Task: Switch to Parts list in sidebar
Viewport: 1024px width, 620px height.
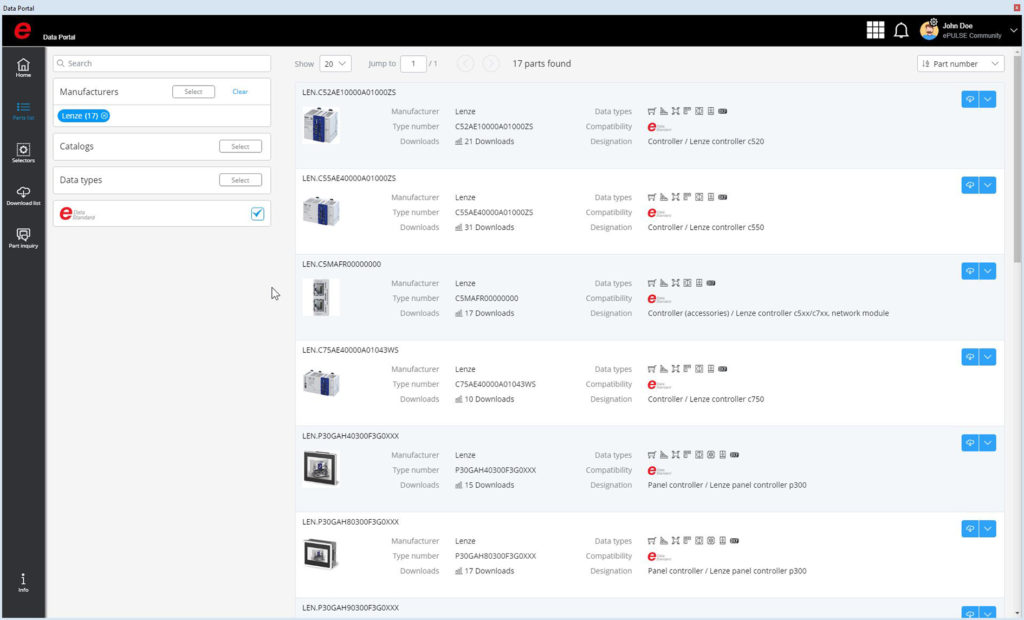Action: coord(23,110)
